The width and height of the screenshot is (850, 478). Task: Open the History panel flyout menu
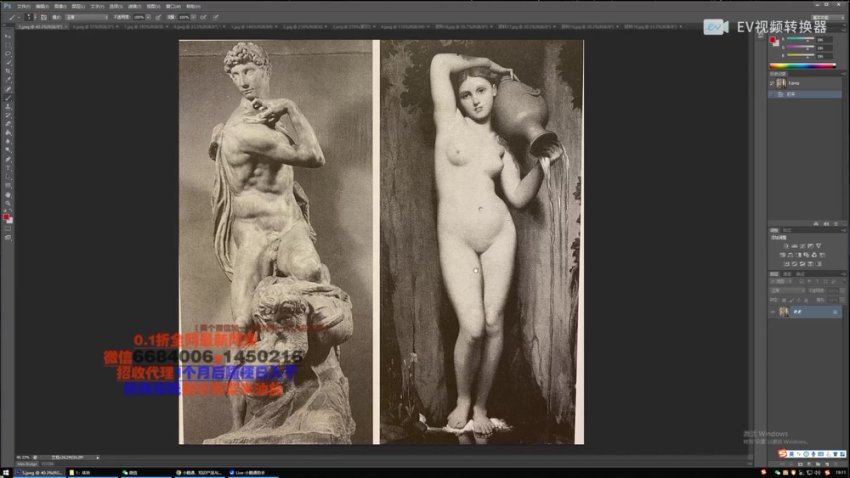843,74
